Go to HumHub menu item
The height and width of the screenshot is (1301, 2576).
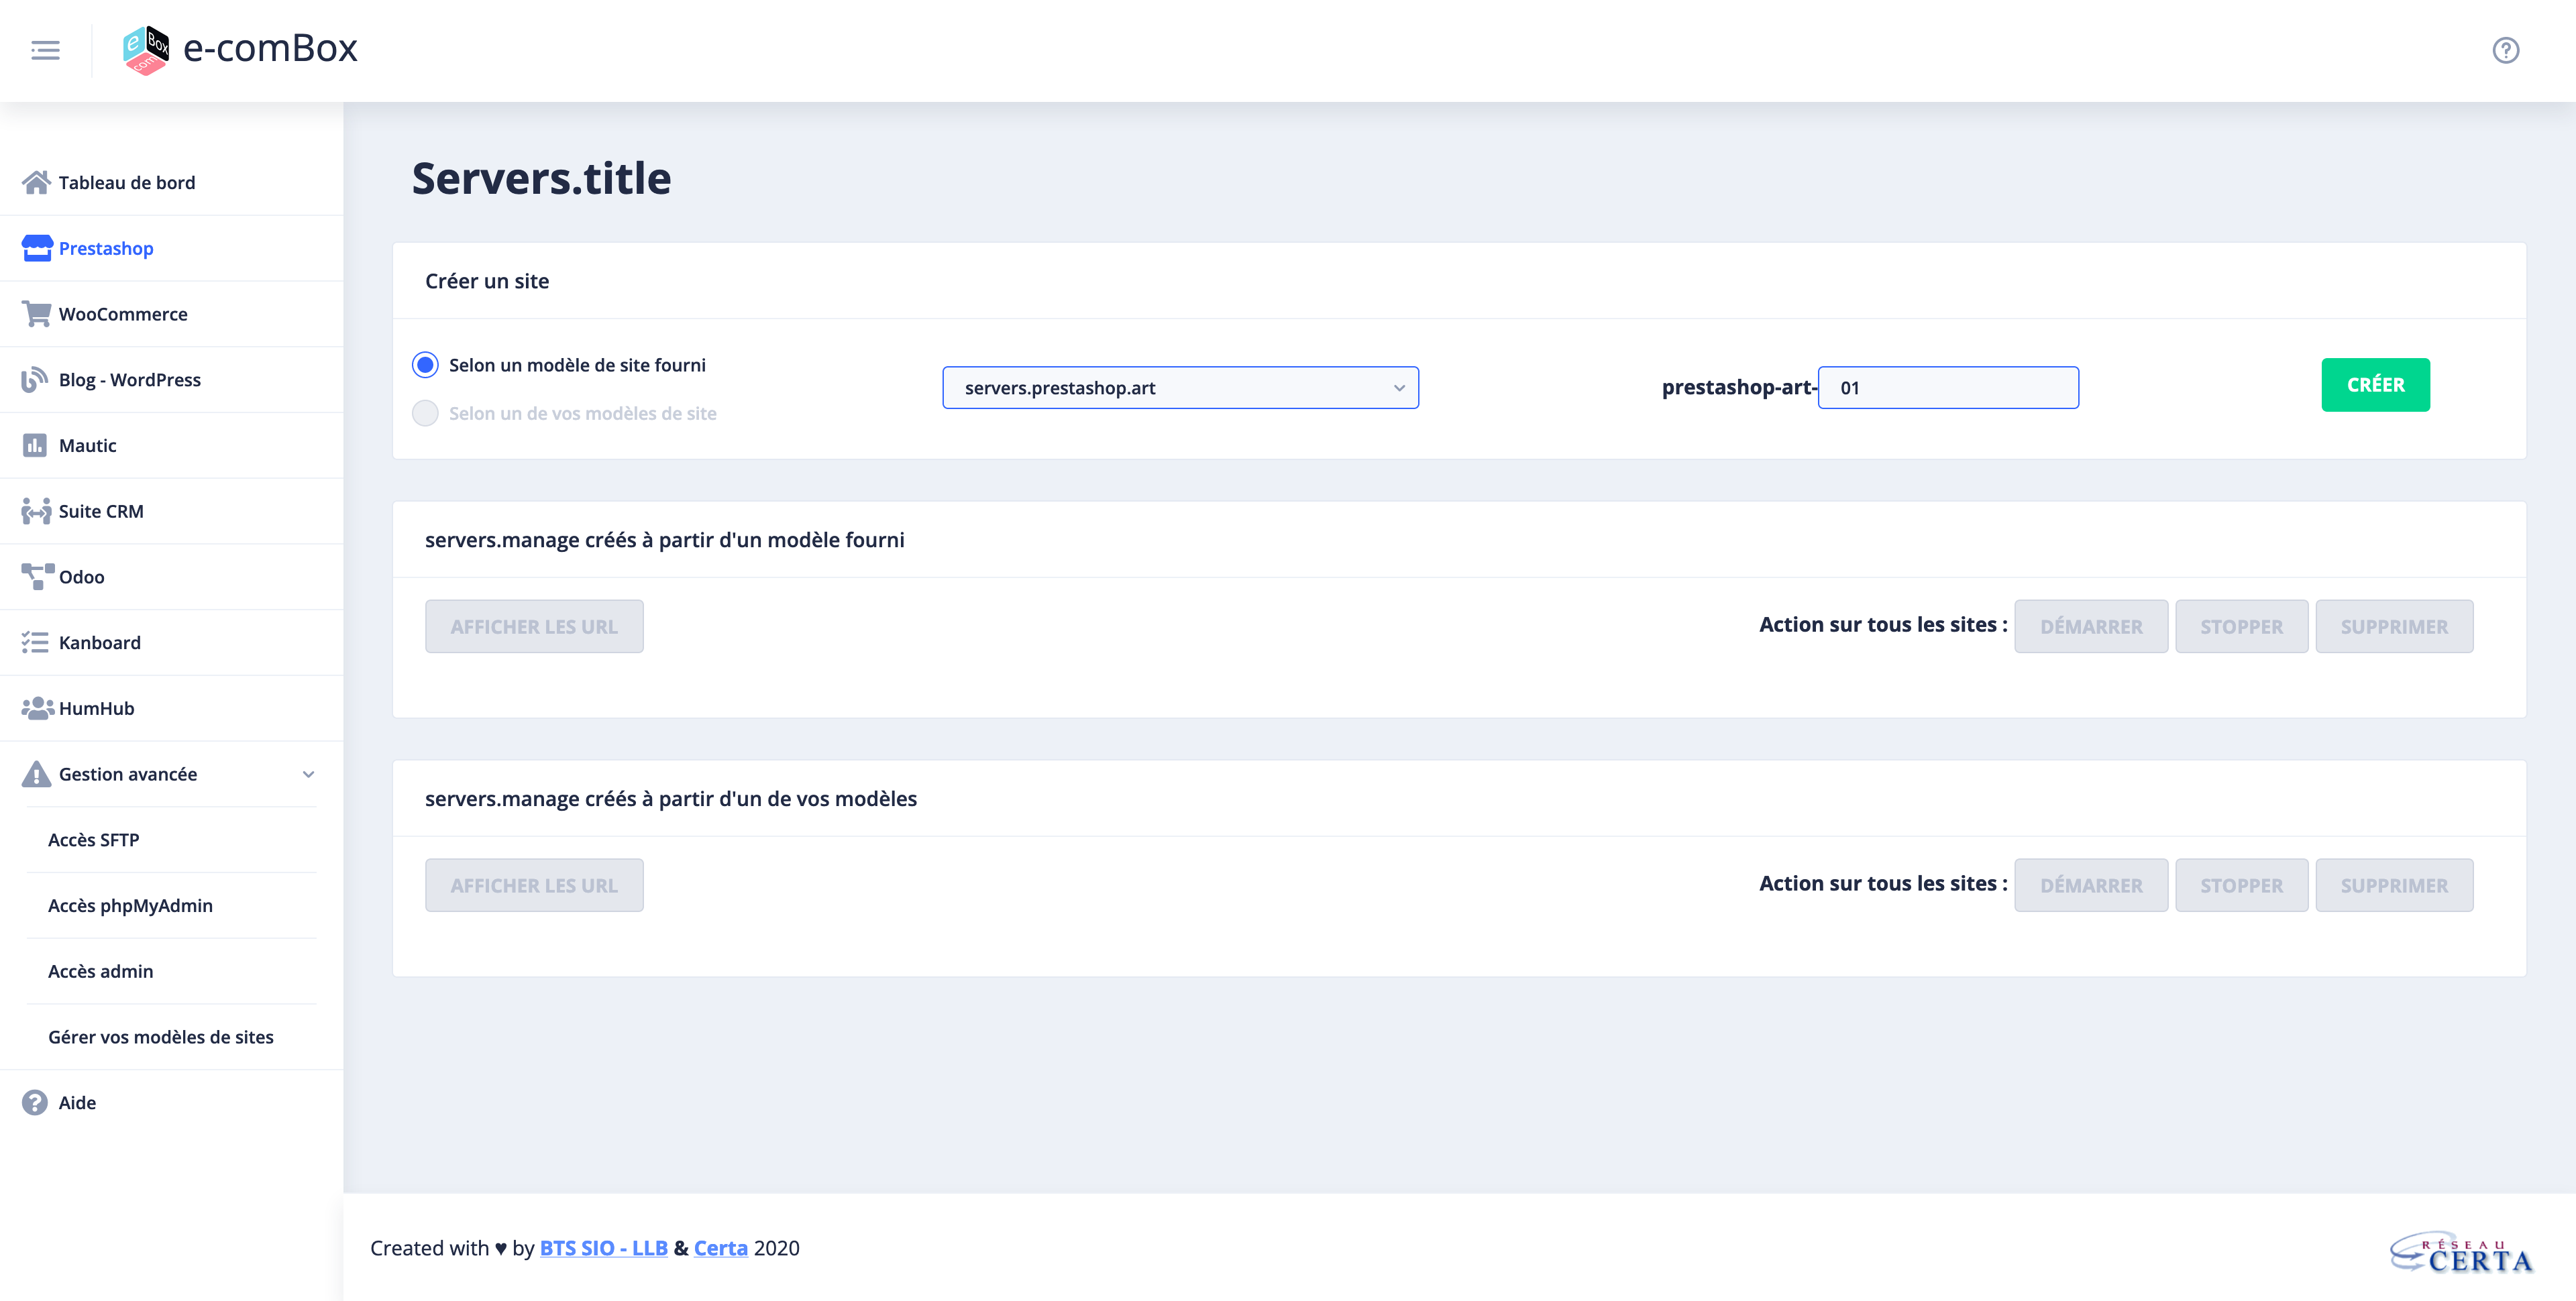coord(172,708)
